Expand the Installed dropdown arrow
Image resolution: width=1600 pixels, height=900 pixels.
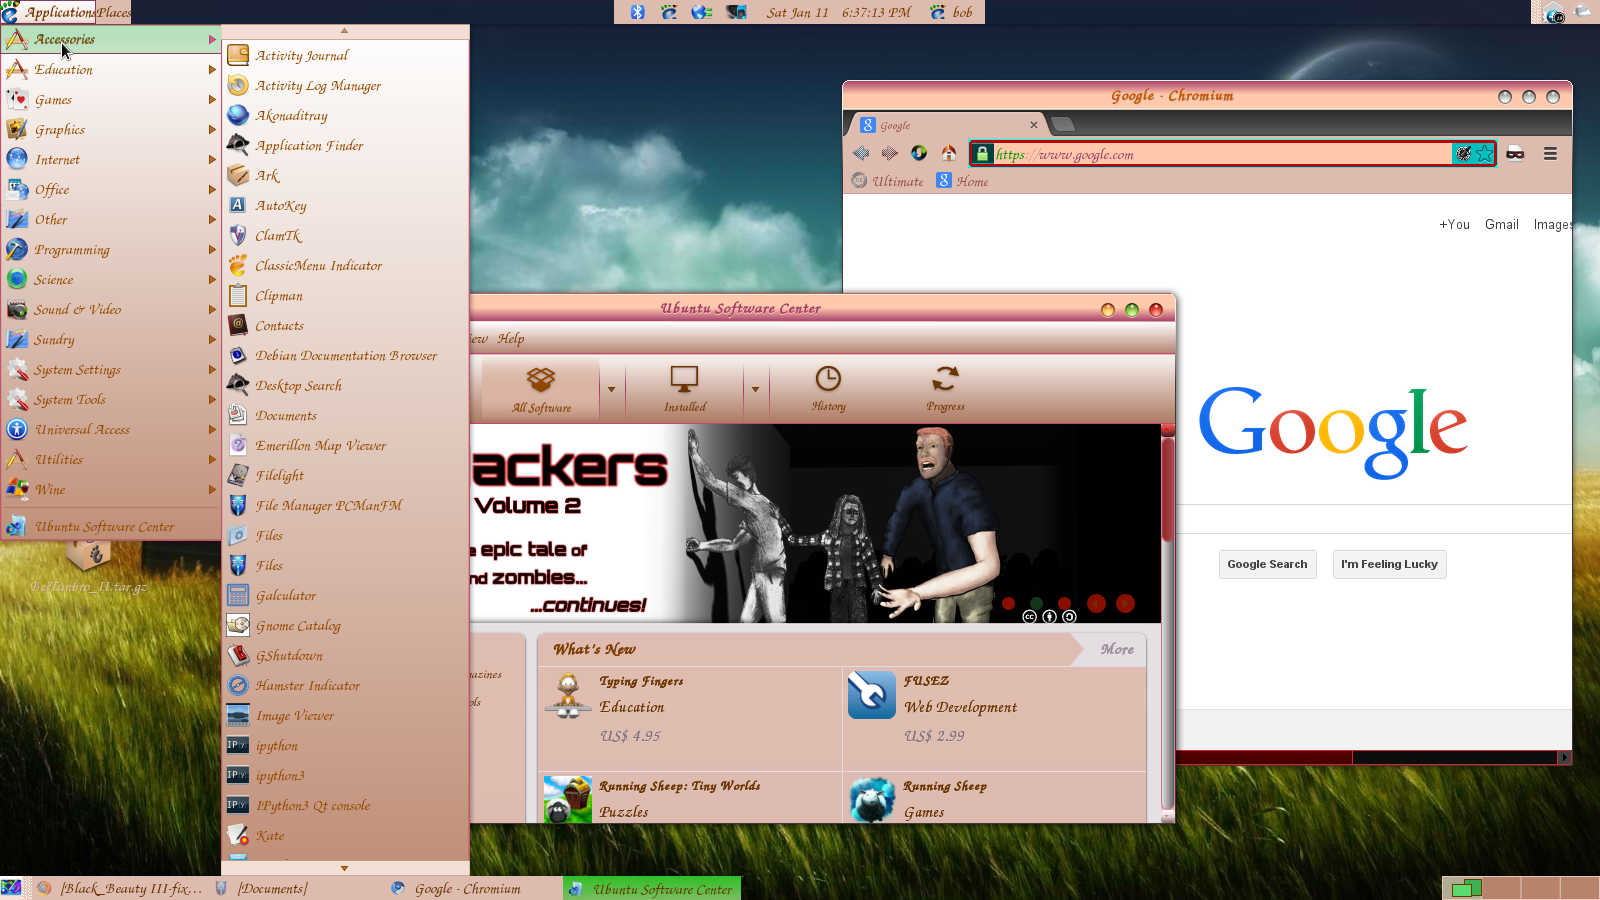coord(755,389)
